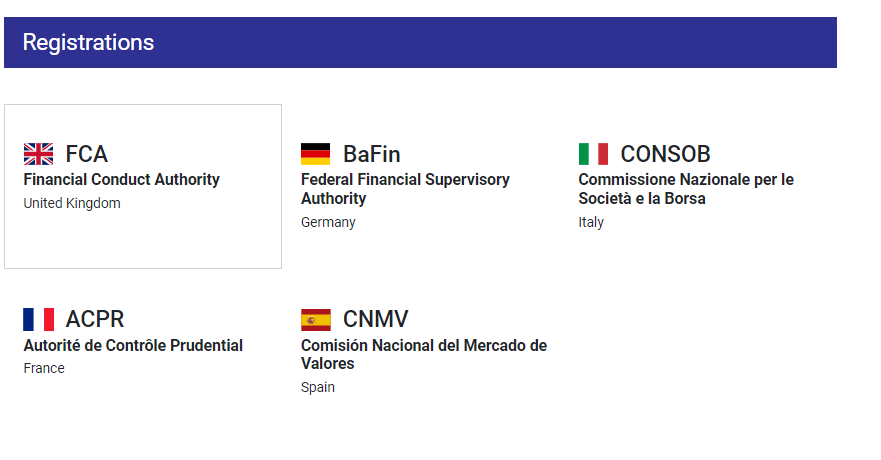Image resolution: width=881 pixels, height=460 pixels.
Task: Click Autorité de Contrôle Prudential text
Action: pyautogui.click(x=133, y=345)
